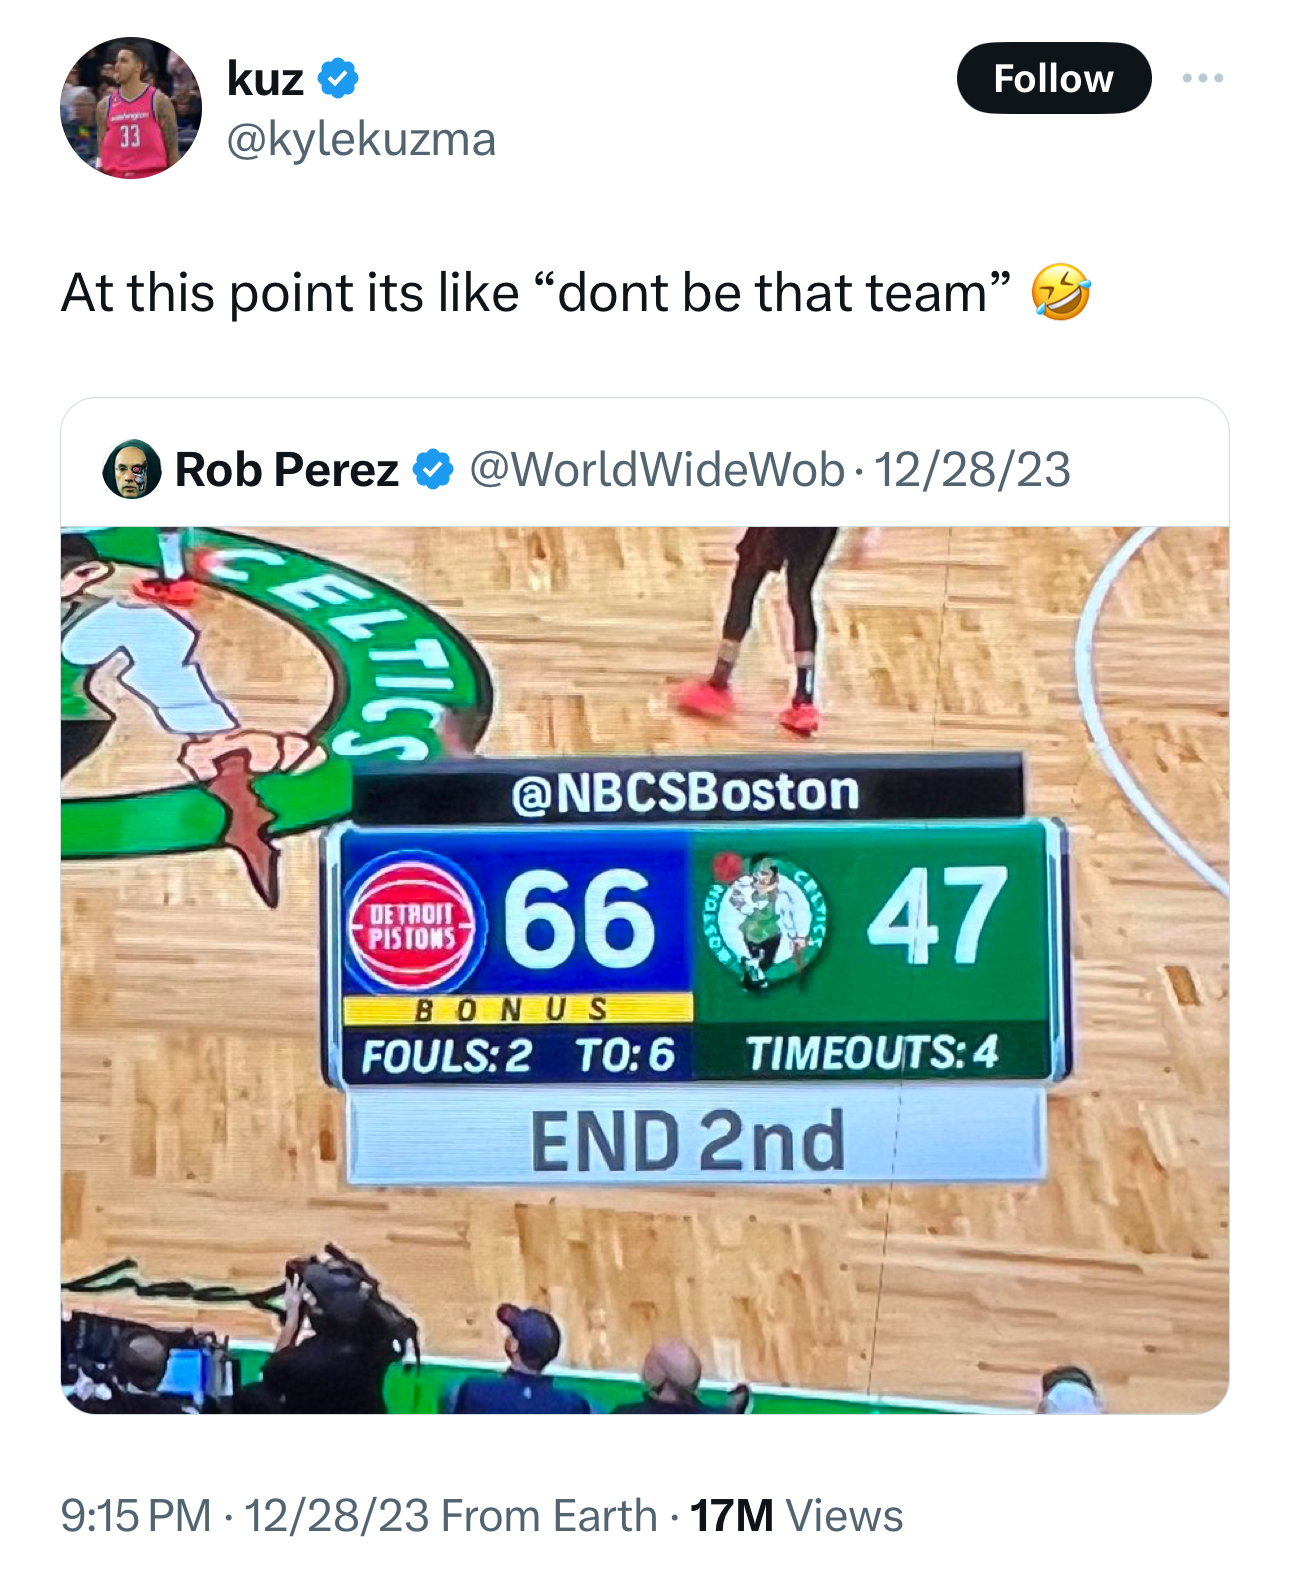
Task: Click the @NBCSBoston label in the image
Action: tap(686, 792)
